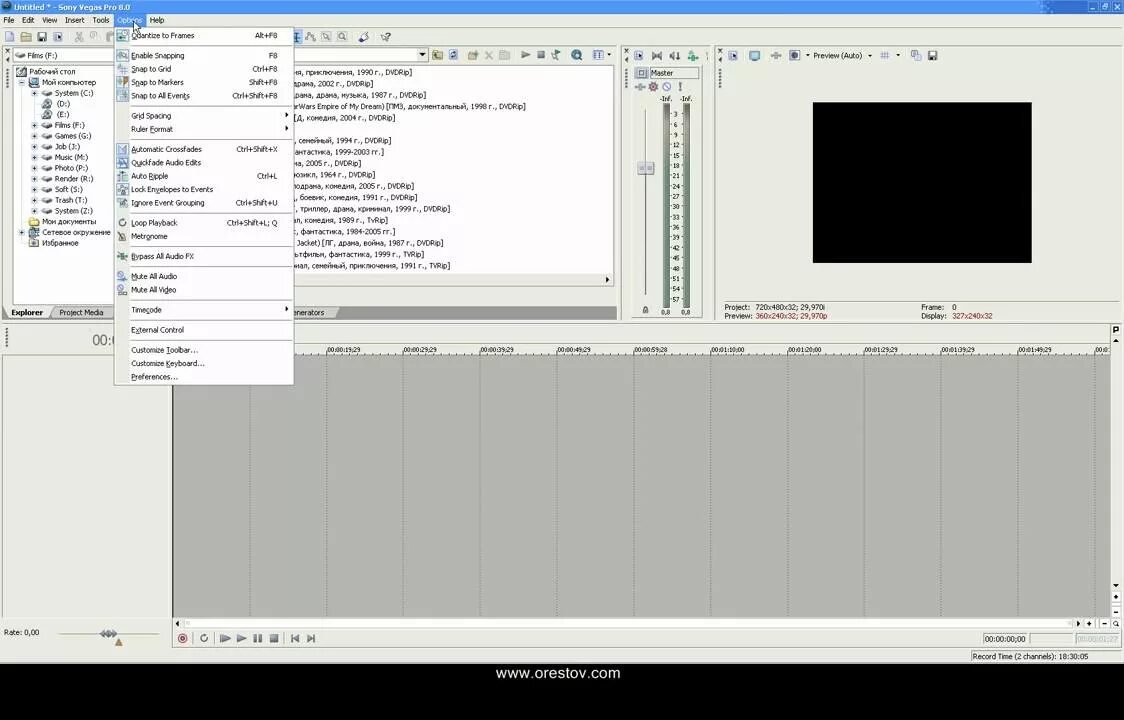Image resolution: width=1124 pixels, height=720 pixels.
Task: Mute the Master bus mute icon
Action: [667, 87]
